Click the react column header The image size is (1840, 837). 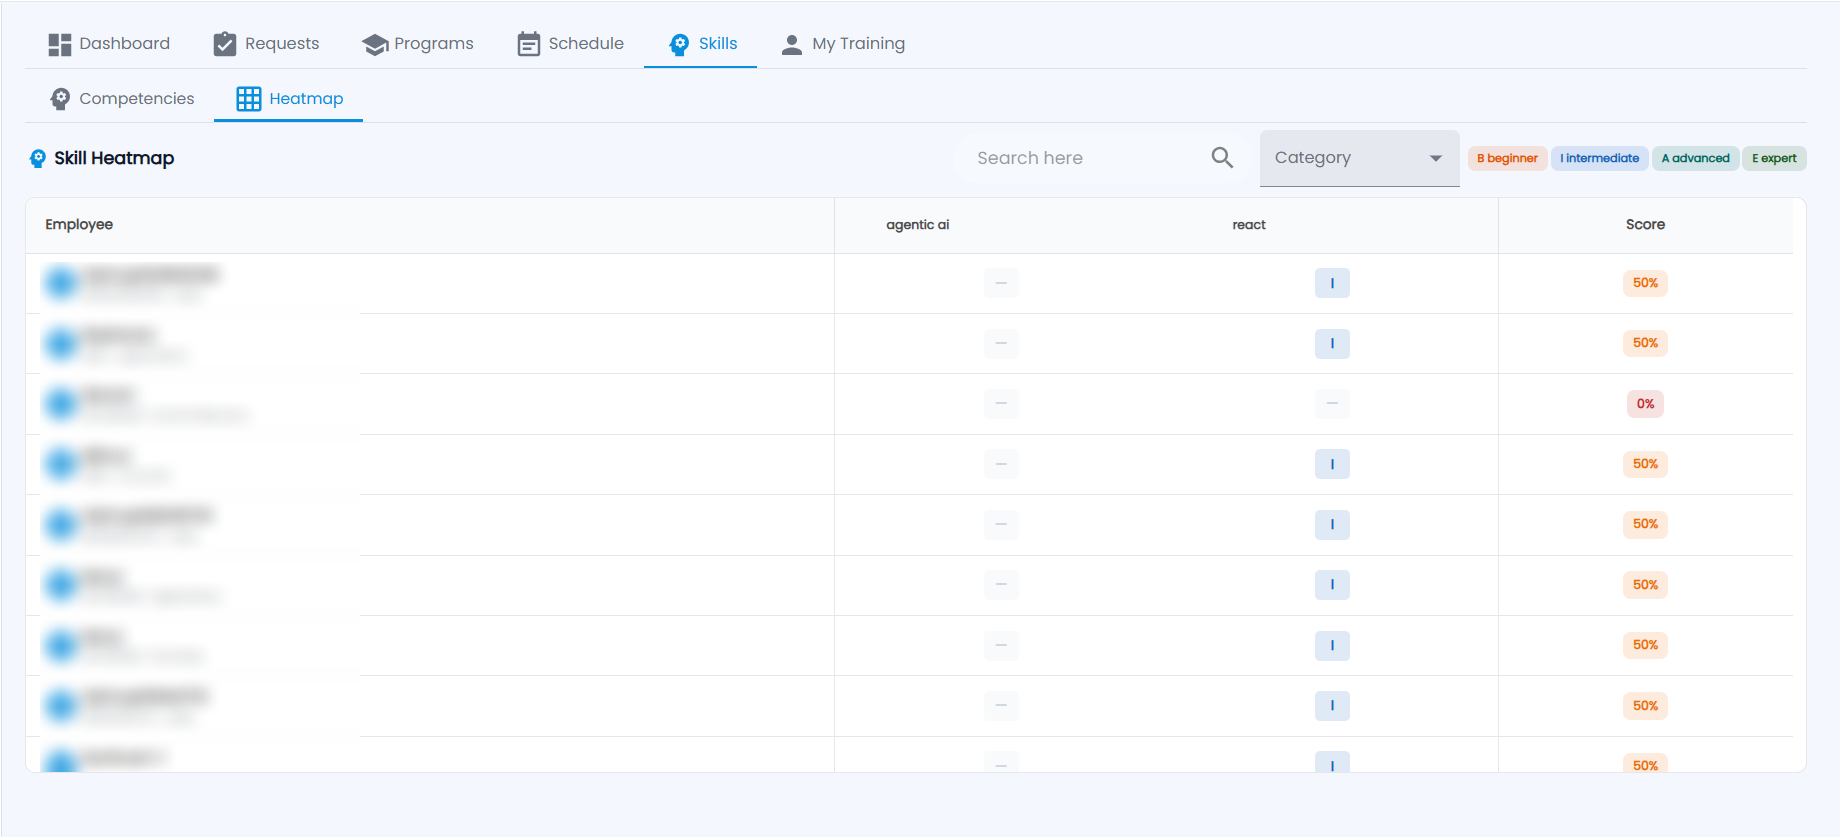tap(1249, 224)
